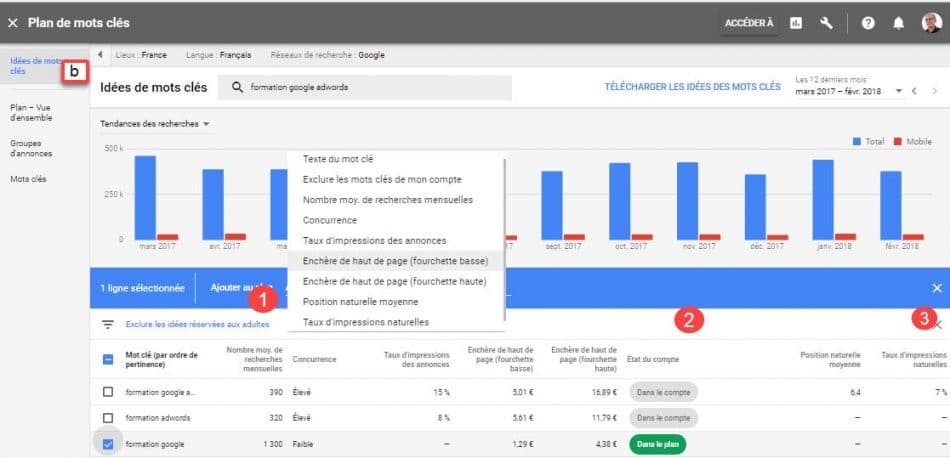
Task: Open the user profile avatar
Action: 931,23
